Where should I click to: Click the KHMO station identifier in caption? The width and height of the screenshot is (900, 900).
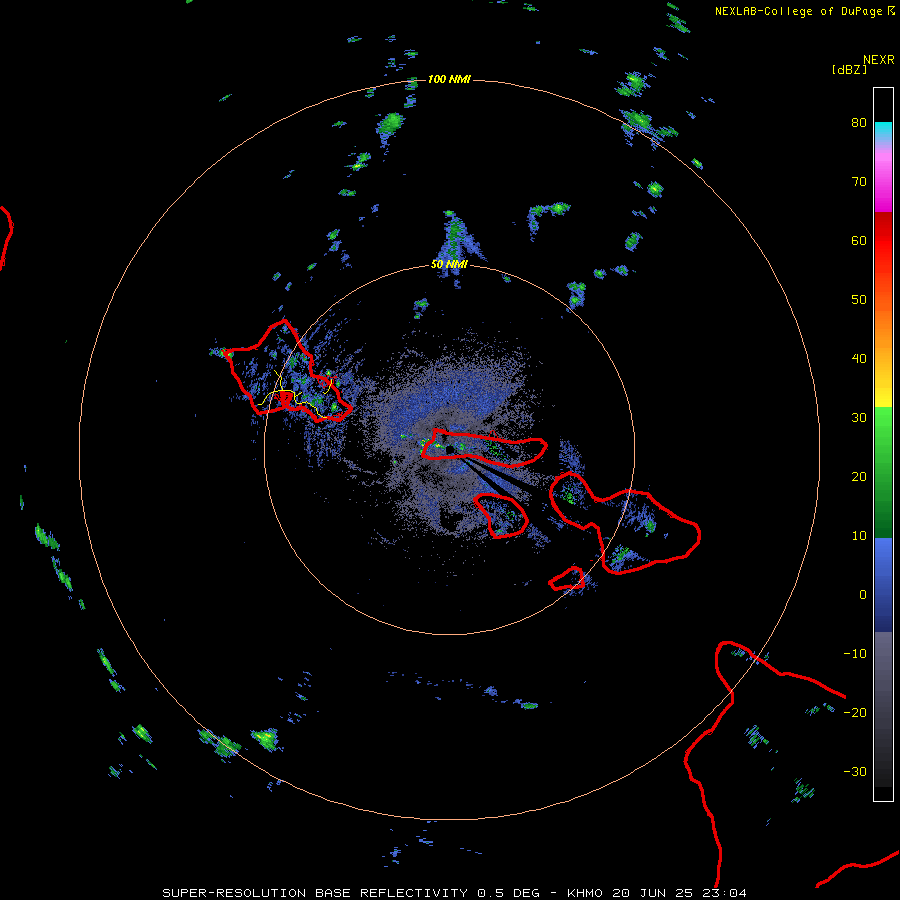point(585,893)
